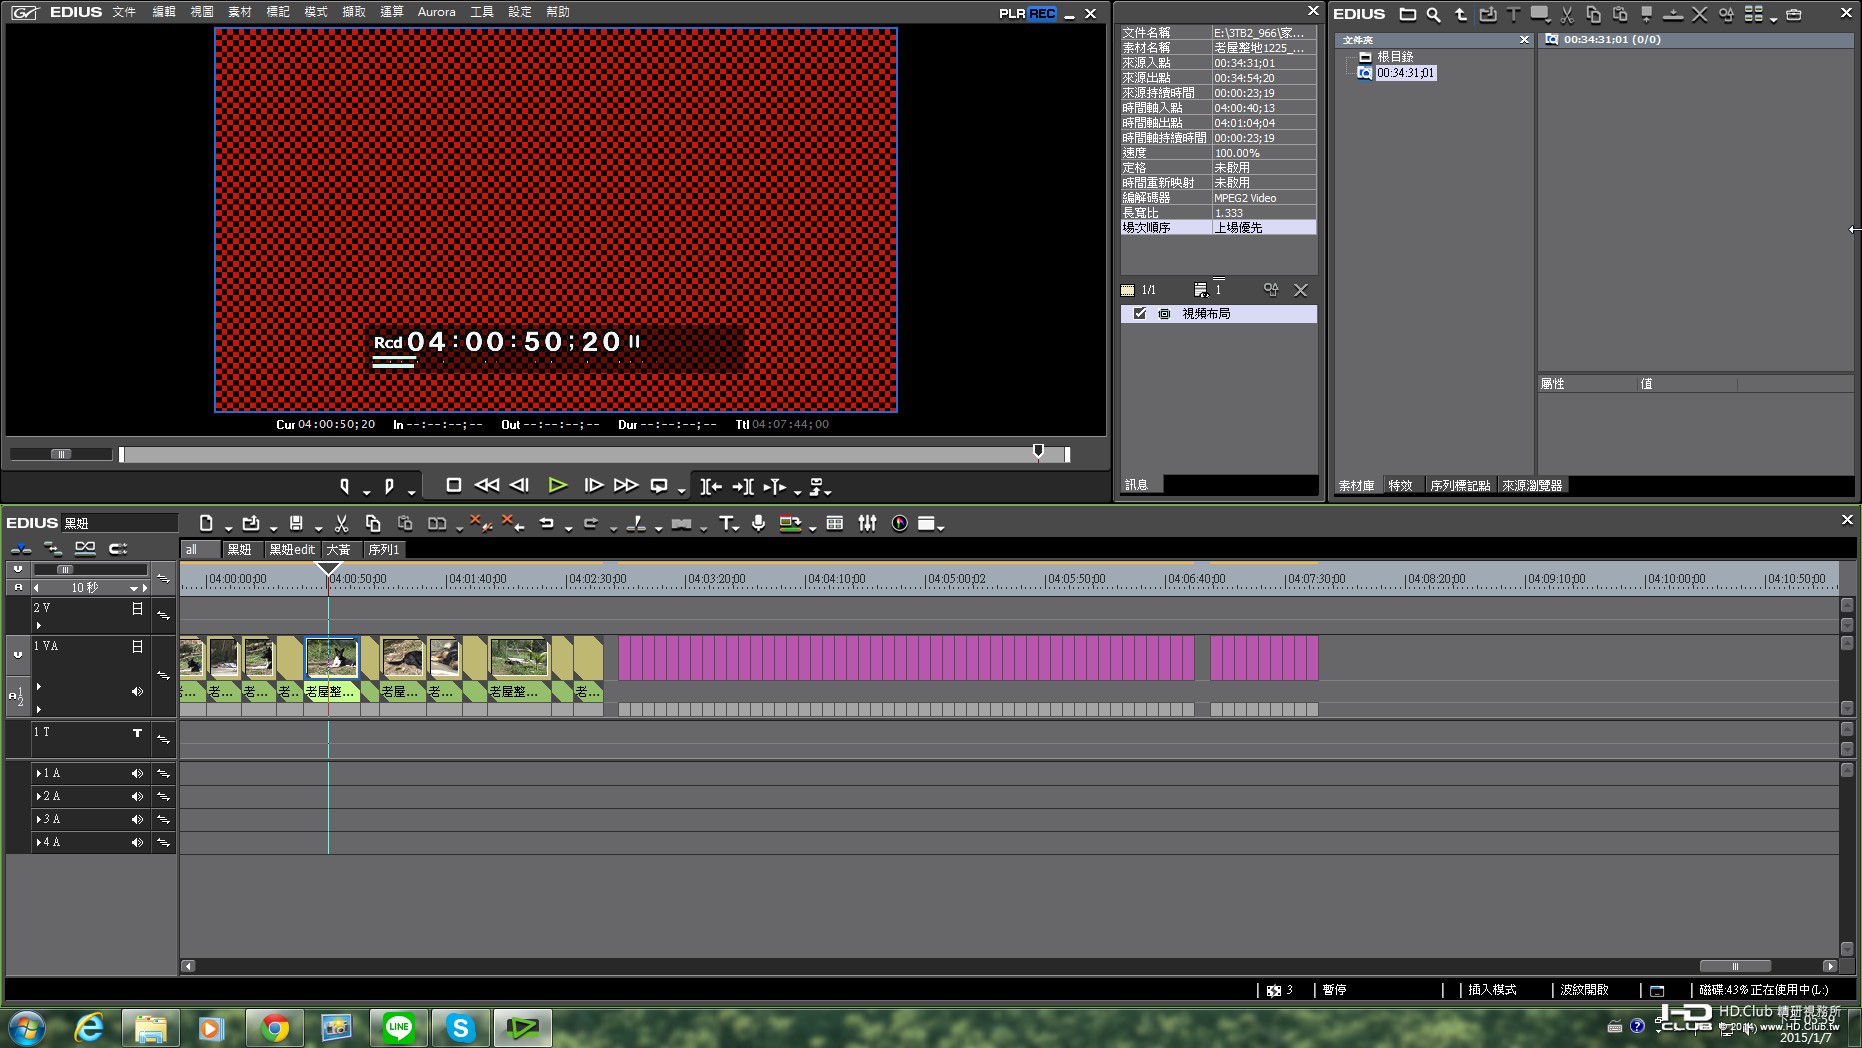Expand the 2 V track
Screen dimensions: 1862x1048
coord(39,625)
